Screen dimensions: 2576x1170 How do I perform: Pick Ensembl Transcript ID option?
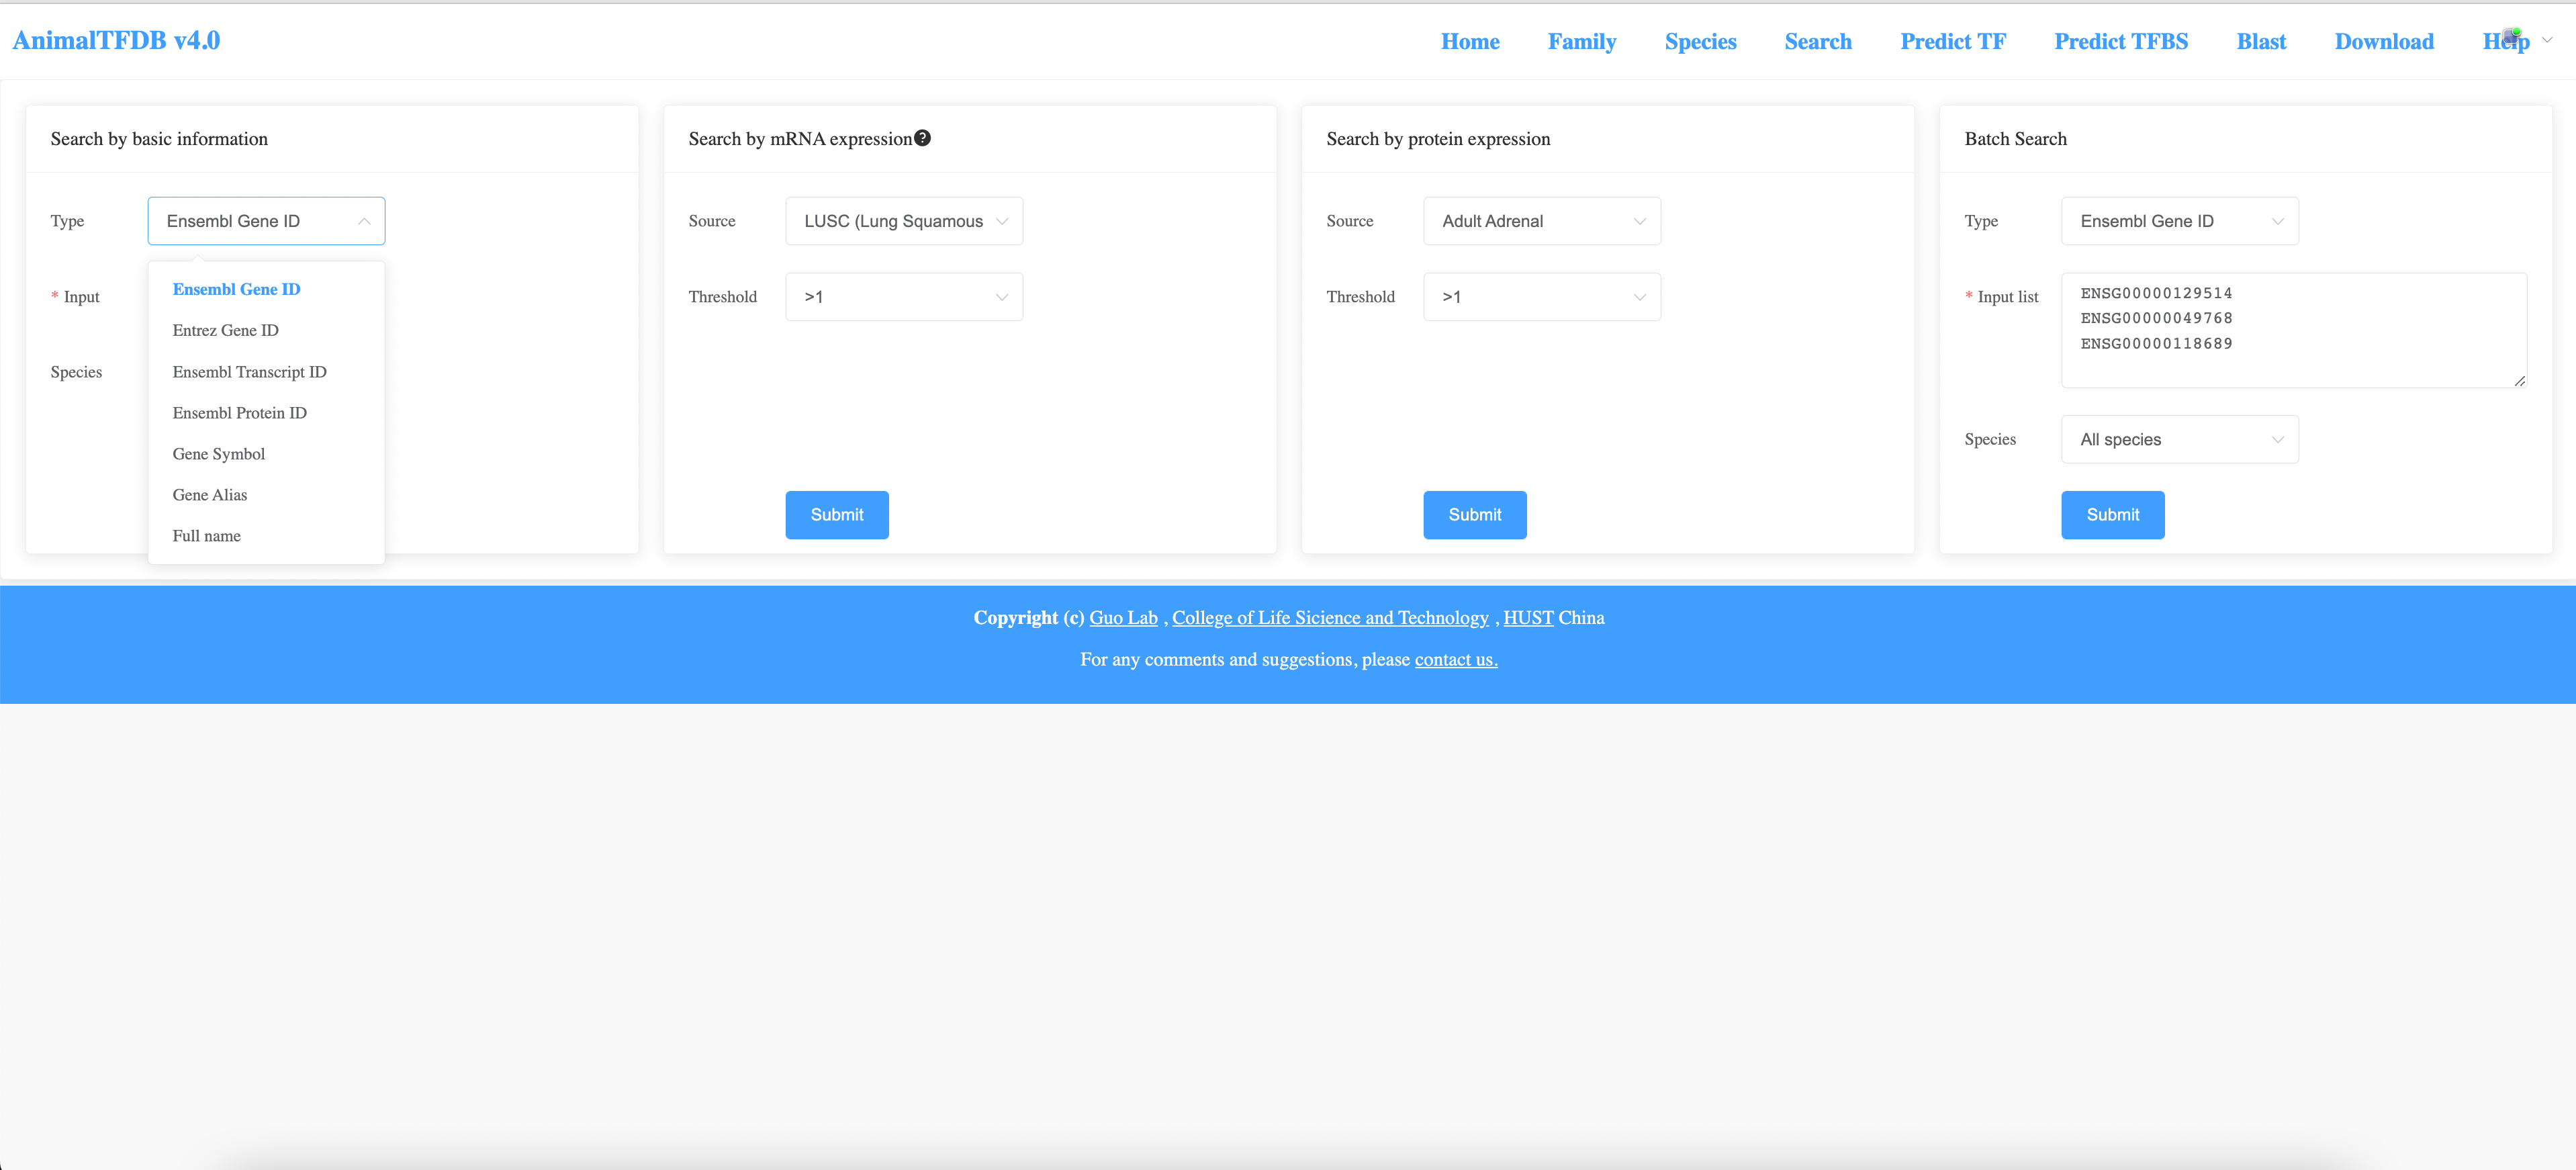pyautogui.click(x=249, y=372)
